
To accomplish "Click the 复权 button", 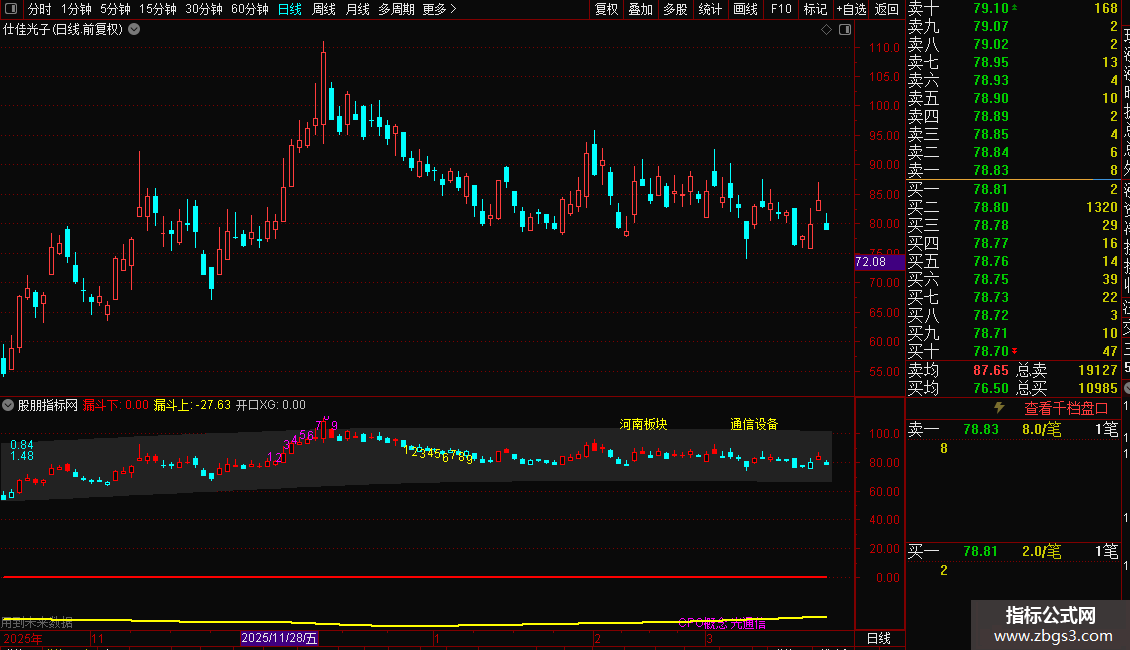I will [x=606, y=9].
